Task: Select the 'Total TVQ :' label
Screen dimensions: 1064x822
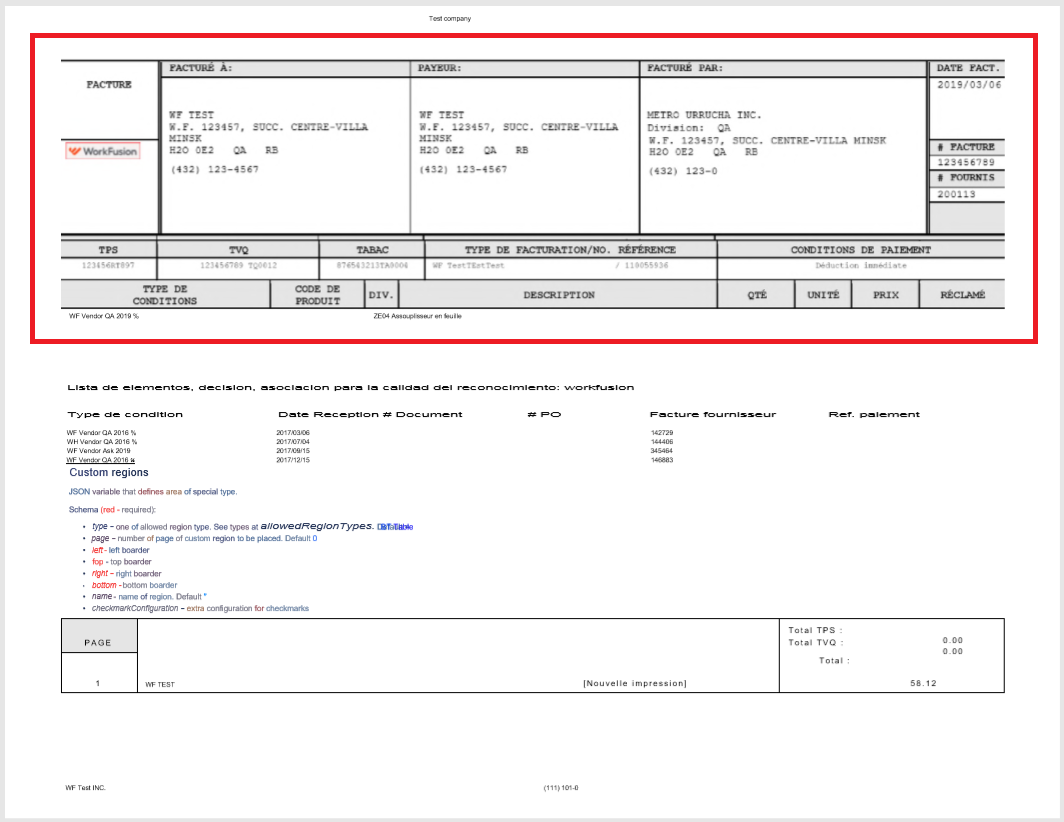Action: [816, 643]
